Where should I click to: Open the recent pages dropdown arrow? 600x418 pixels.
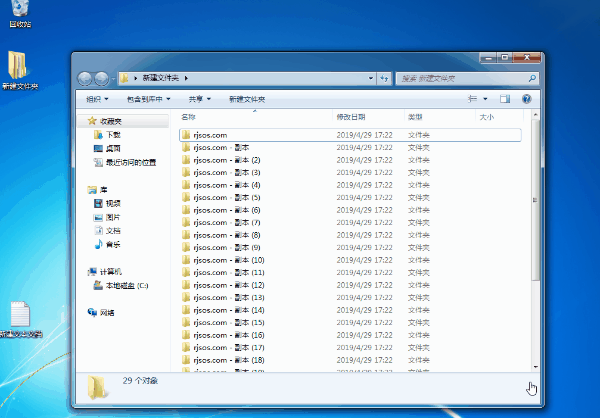click(x=113, y=79)
